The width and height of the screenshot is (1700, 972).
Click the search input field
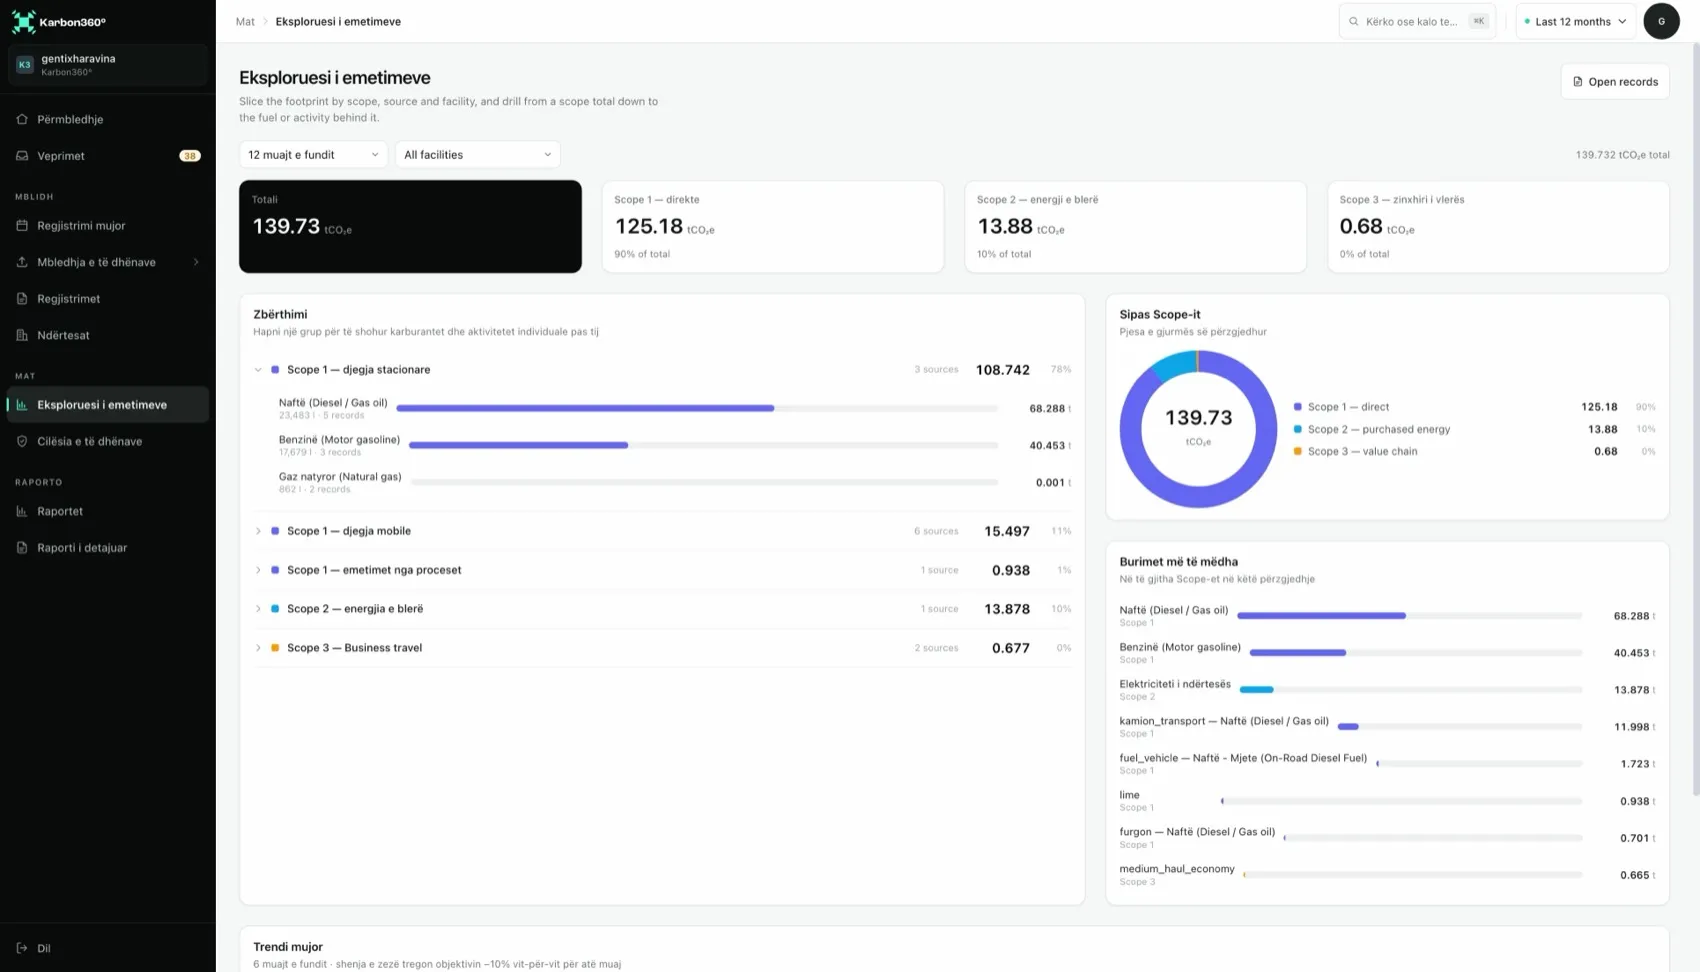point(1417,21)
